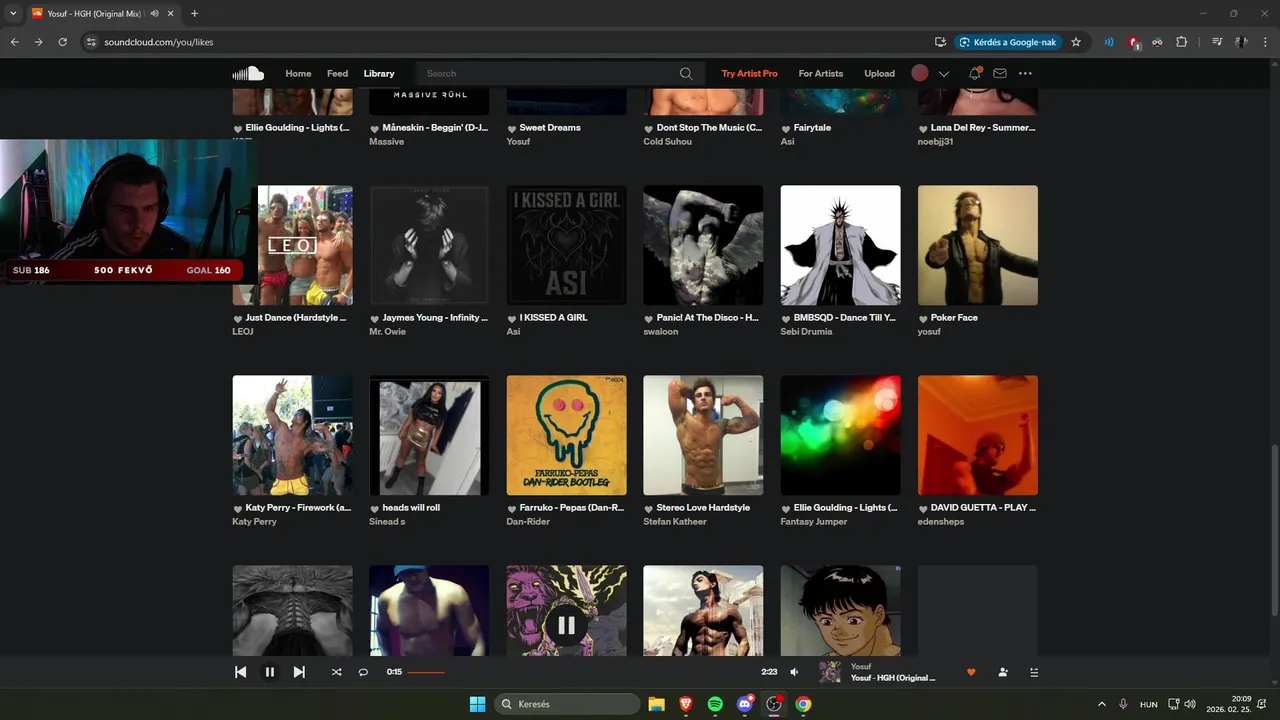Select the Yosuf - HGH browser tab
Screen dimensions: 1280x720
(102, 14)
